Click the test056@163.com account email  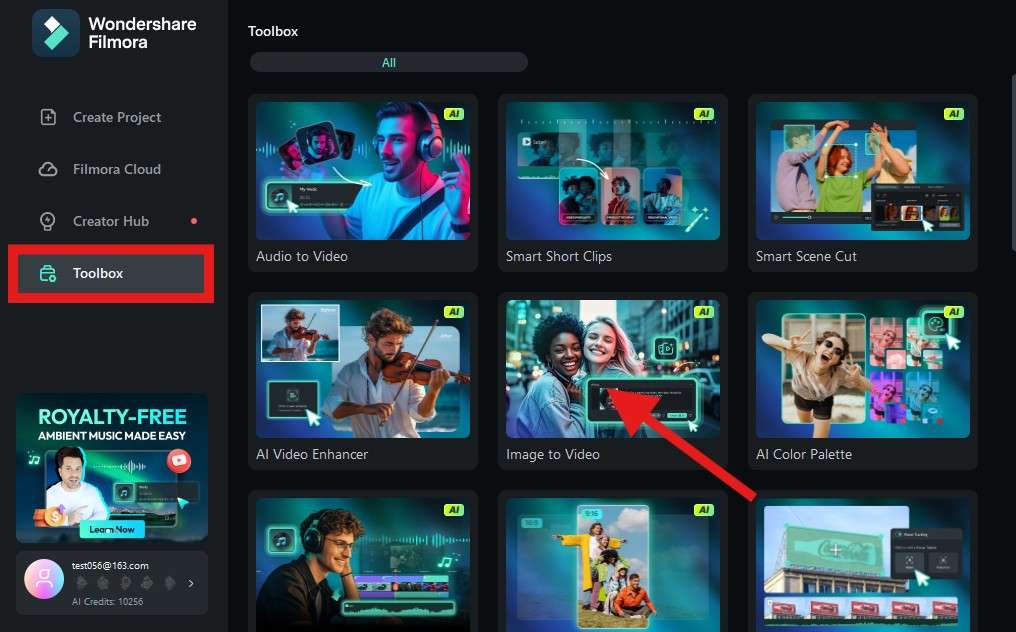pyautogui.click(x=110, y=566)
